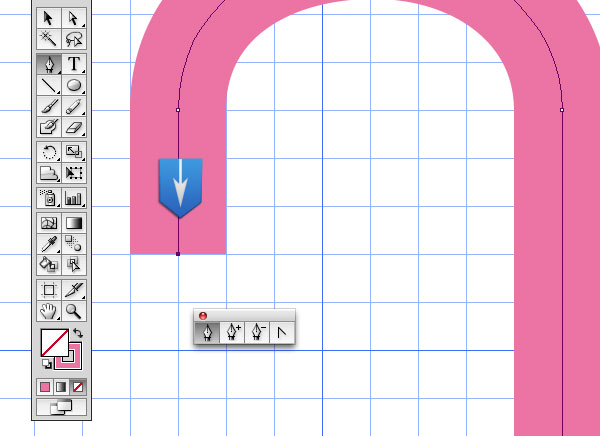Select the Magic Wand tool
The image size is (600, 436).
49,39
